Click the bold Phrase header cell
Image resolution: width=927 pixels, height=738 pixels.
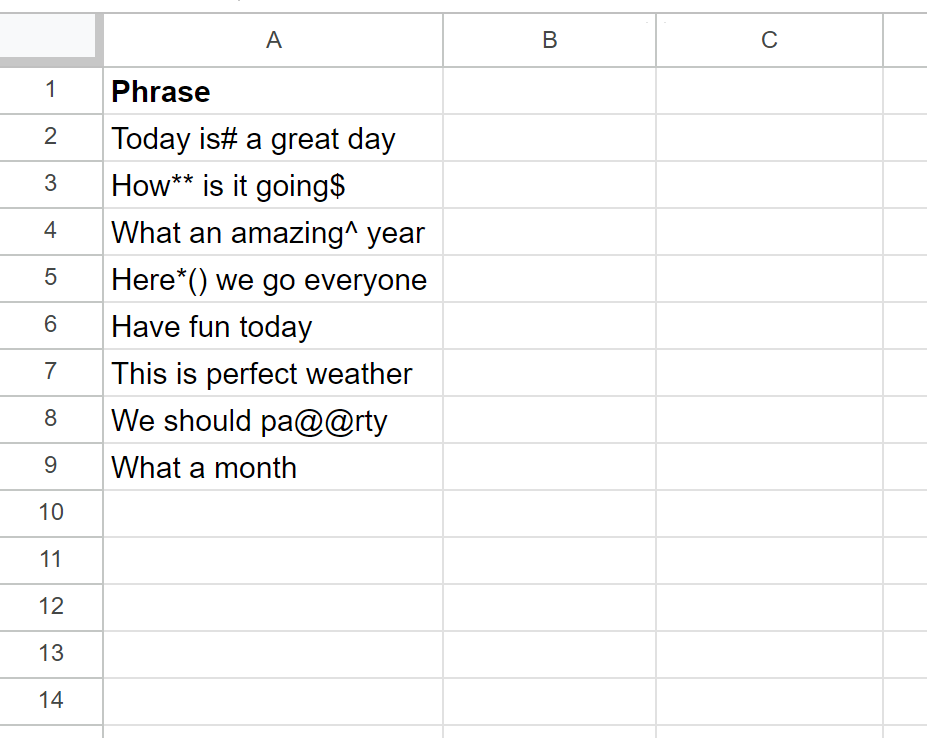pyautogui.click(x=273, y=90)
